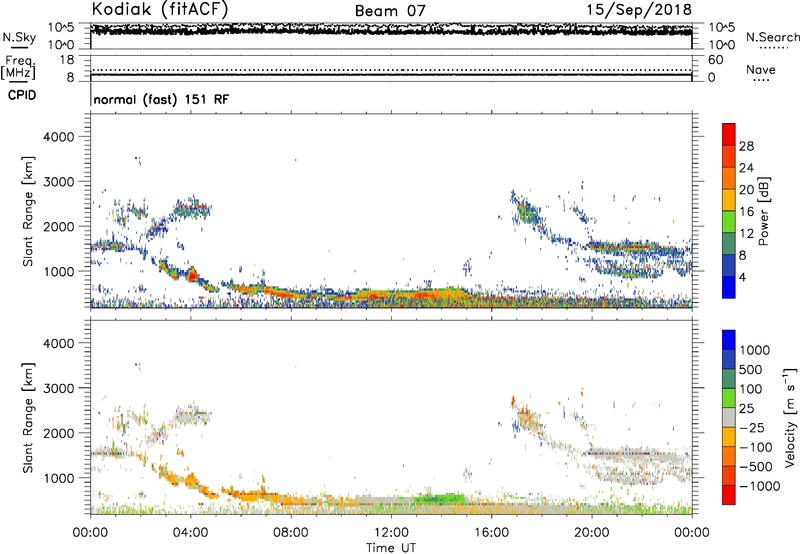Screen dimensions: 800x554
Task: Click red power patch near 04:00
Action: [192, 275]
